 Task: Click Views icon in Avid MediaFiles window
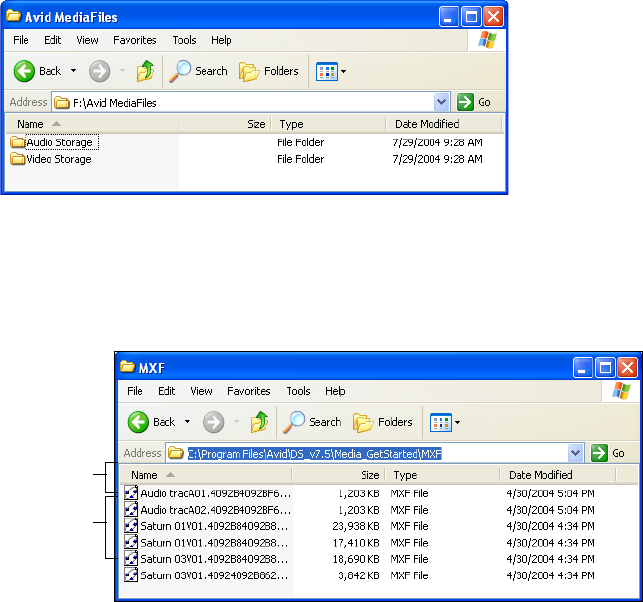coord(327,71)
